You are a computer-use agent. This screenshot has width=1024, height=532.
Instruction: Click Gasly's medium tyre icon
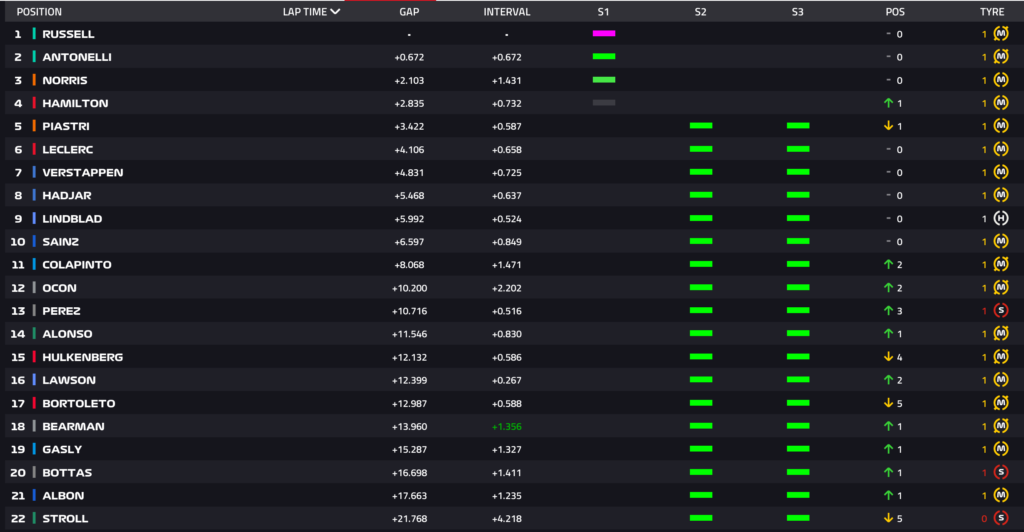[x=1001, y=449]
